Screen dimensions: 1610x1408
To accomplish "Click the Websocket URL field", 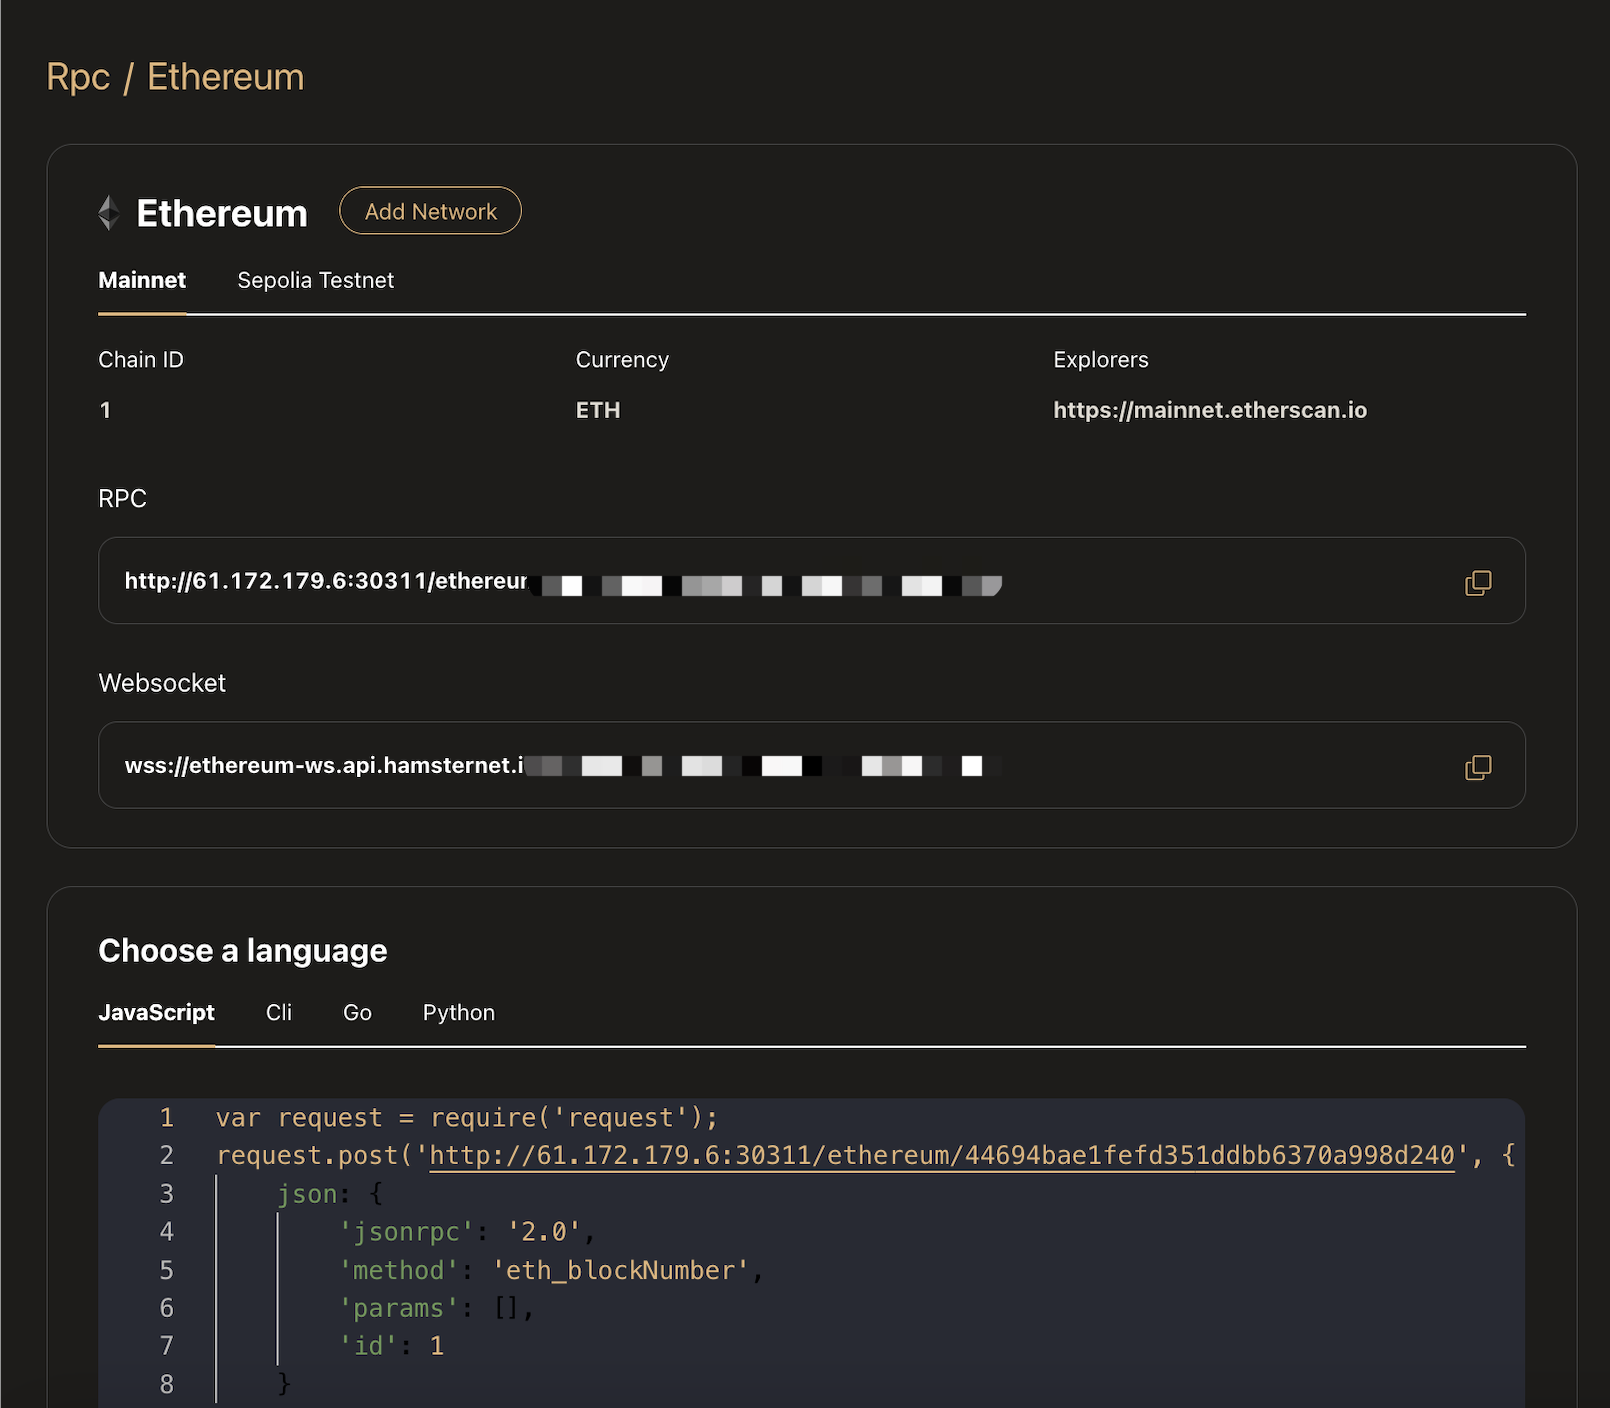I will [811, 765].
